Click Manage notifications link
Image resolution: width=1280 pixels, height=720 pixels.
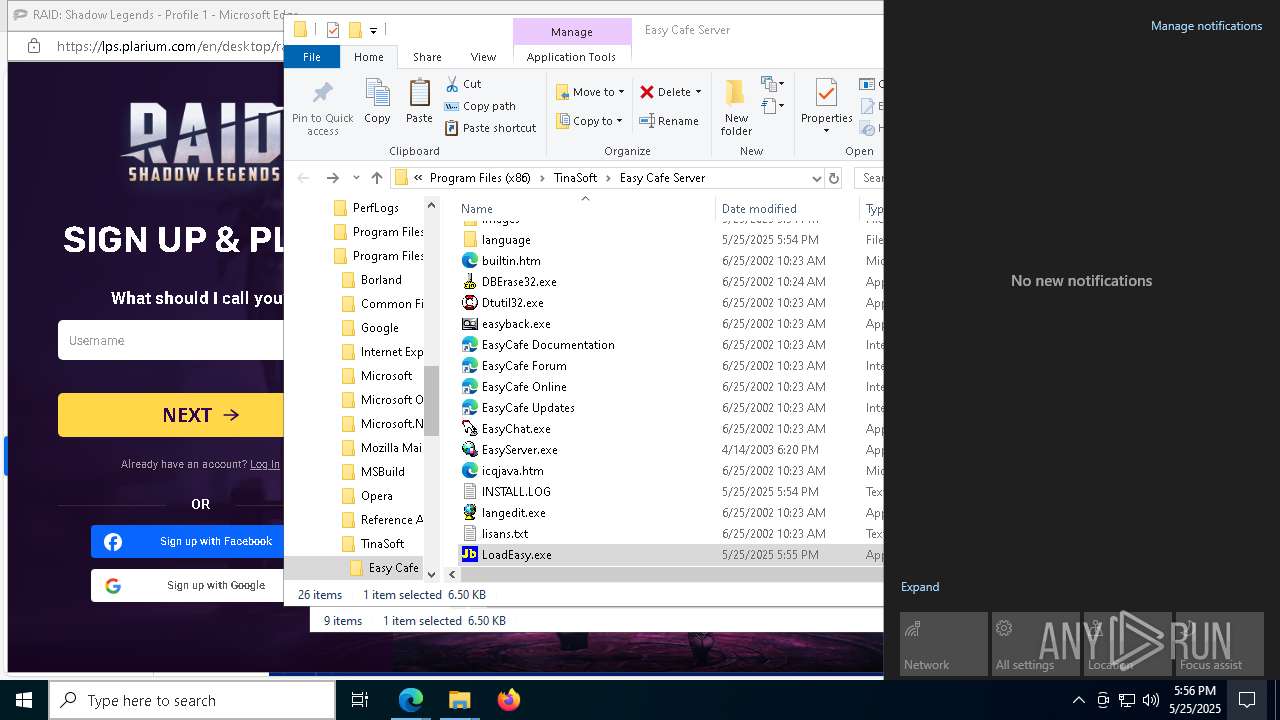tap(1206, 26)
